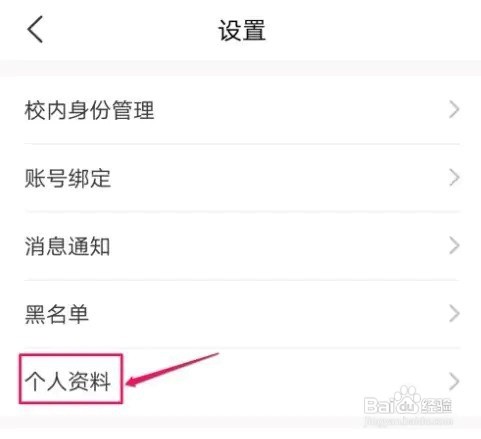This screenshot has height=439, width=481.
Task: Click the 经验 text in the watermark
Action: (436, 405)
